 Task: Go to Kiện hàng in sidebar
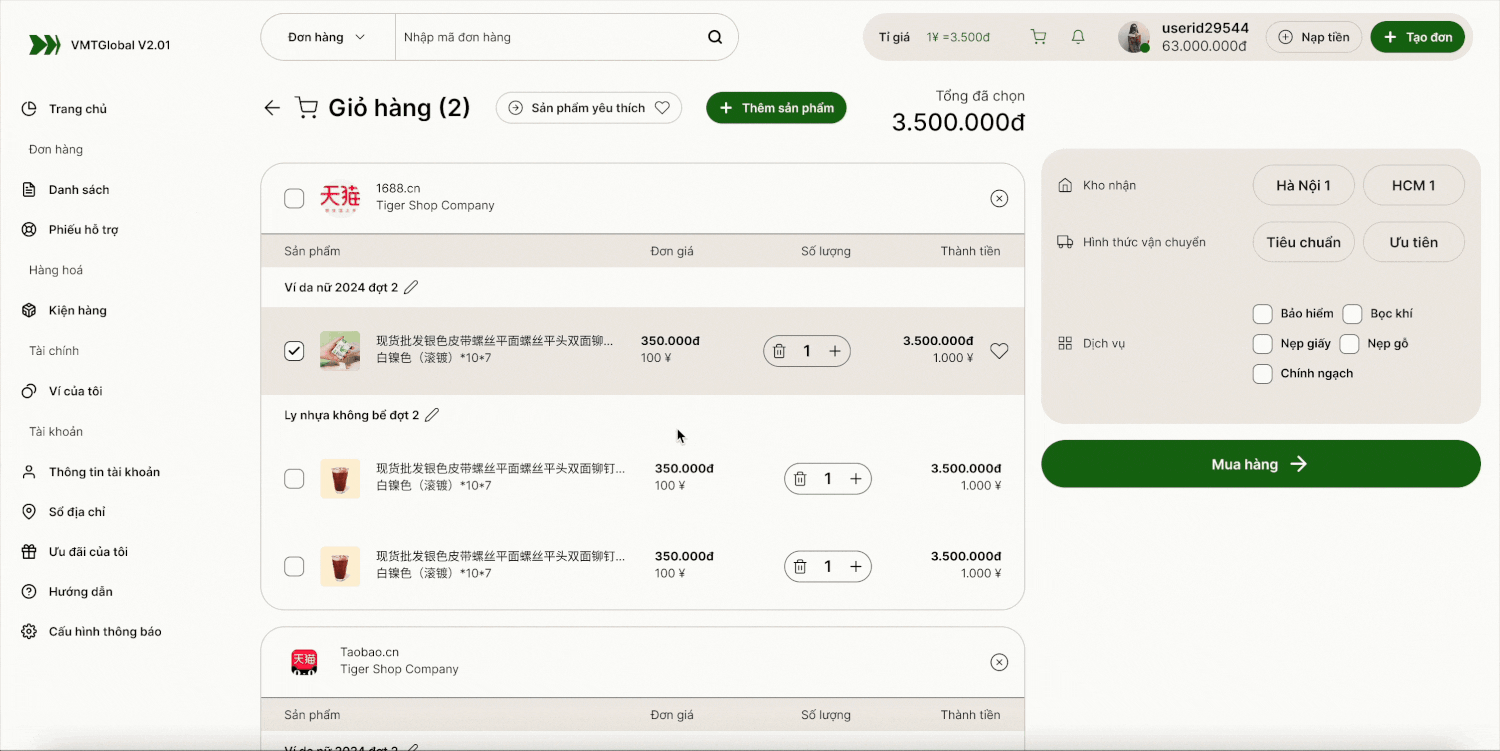tap(77, 311)
